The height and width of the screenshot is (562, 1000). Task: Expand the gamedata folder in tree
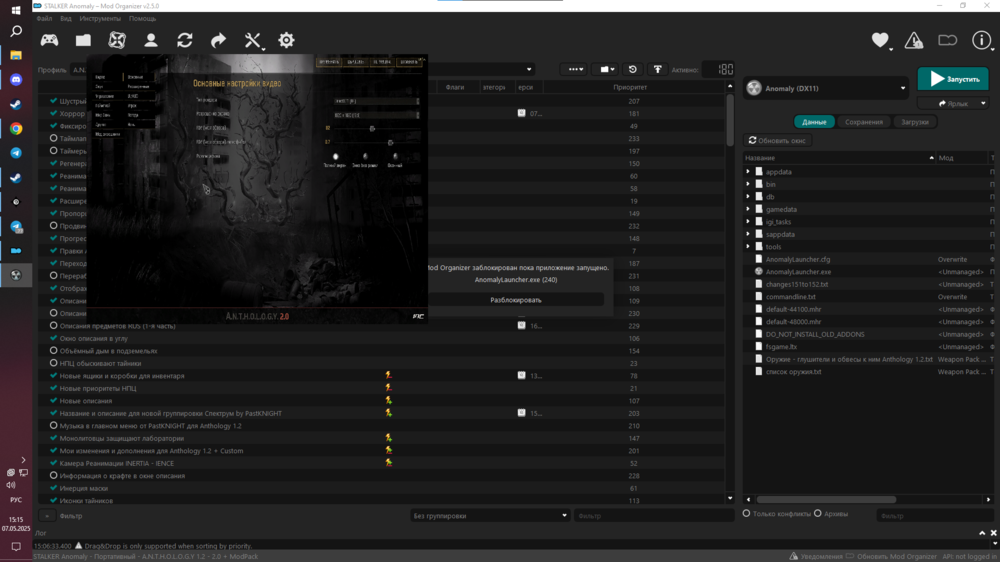(x=748, y=209)
